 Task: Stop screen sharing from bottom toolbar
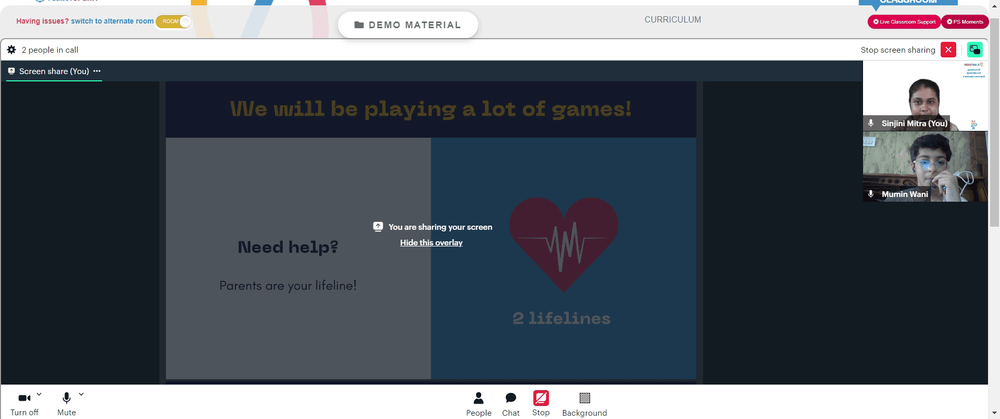(541, 404)
